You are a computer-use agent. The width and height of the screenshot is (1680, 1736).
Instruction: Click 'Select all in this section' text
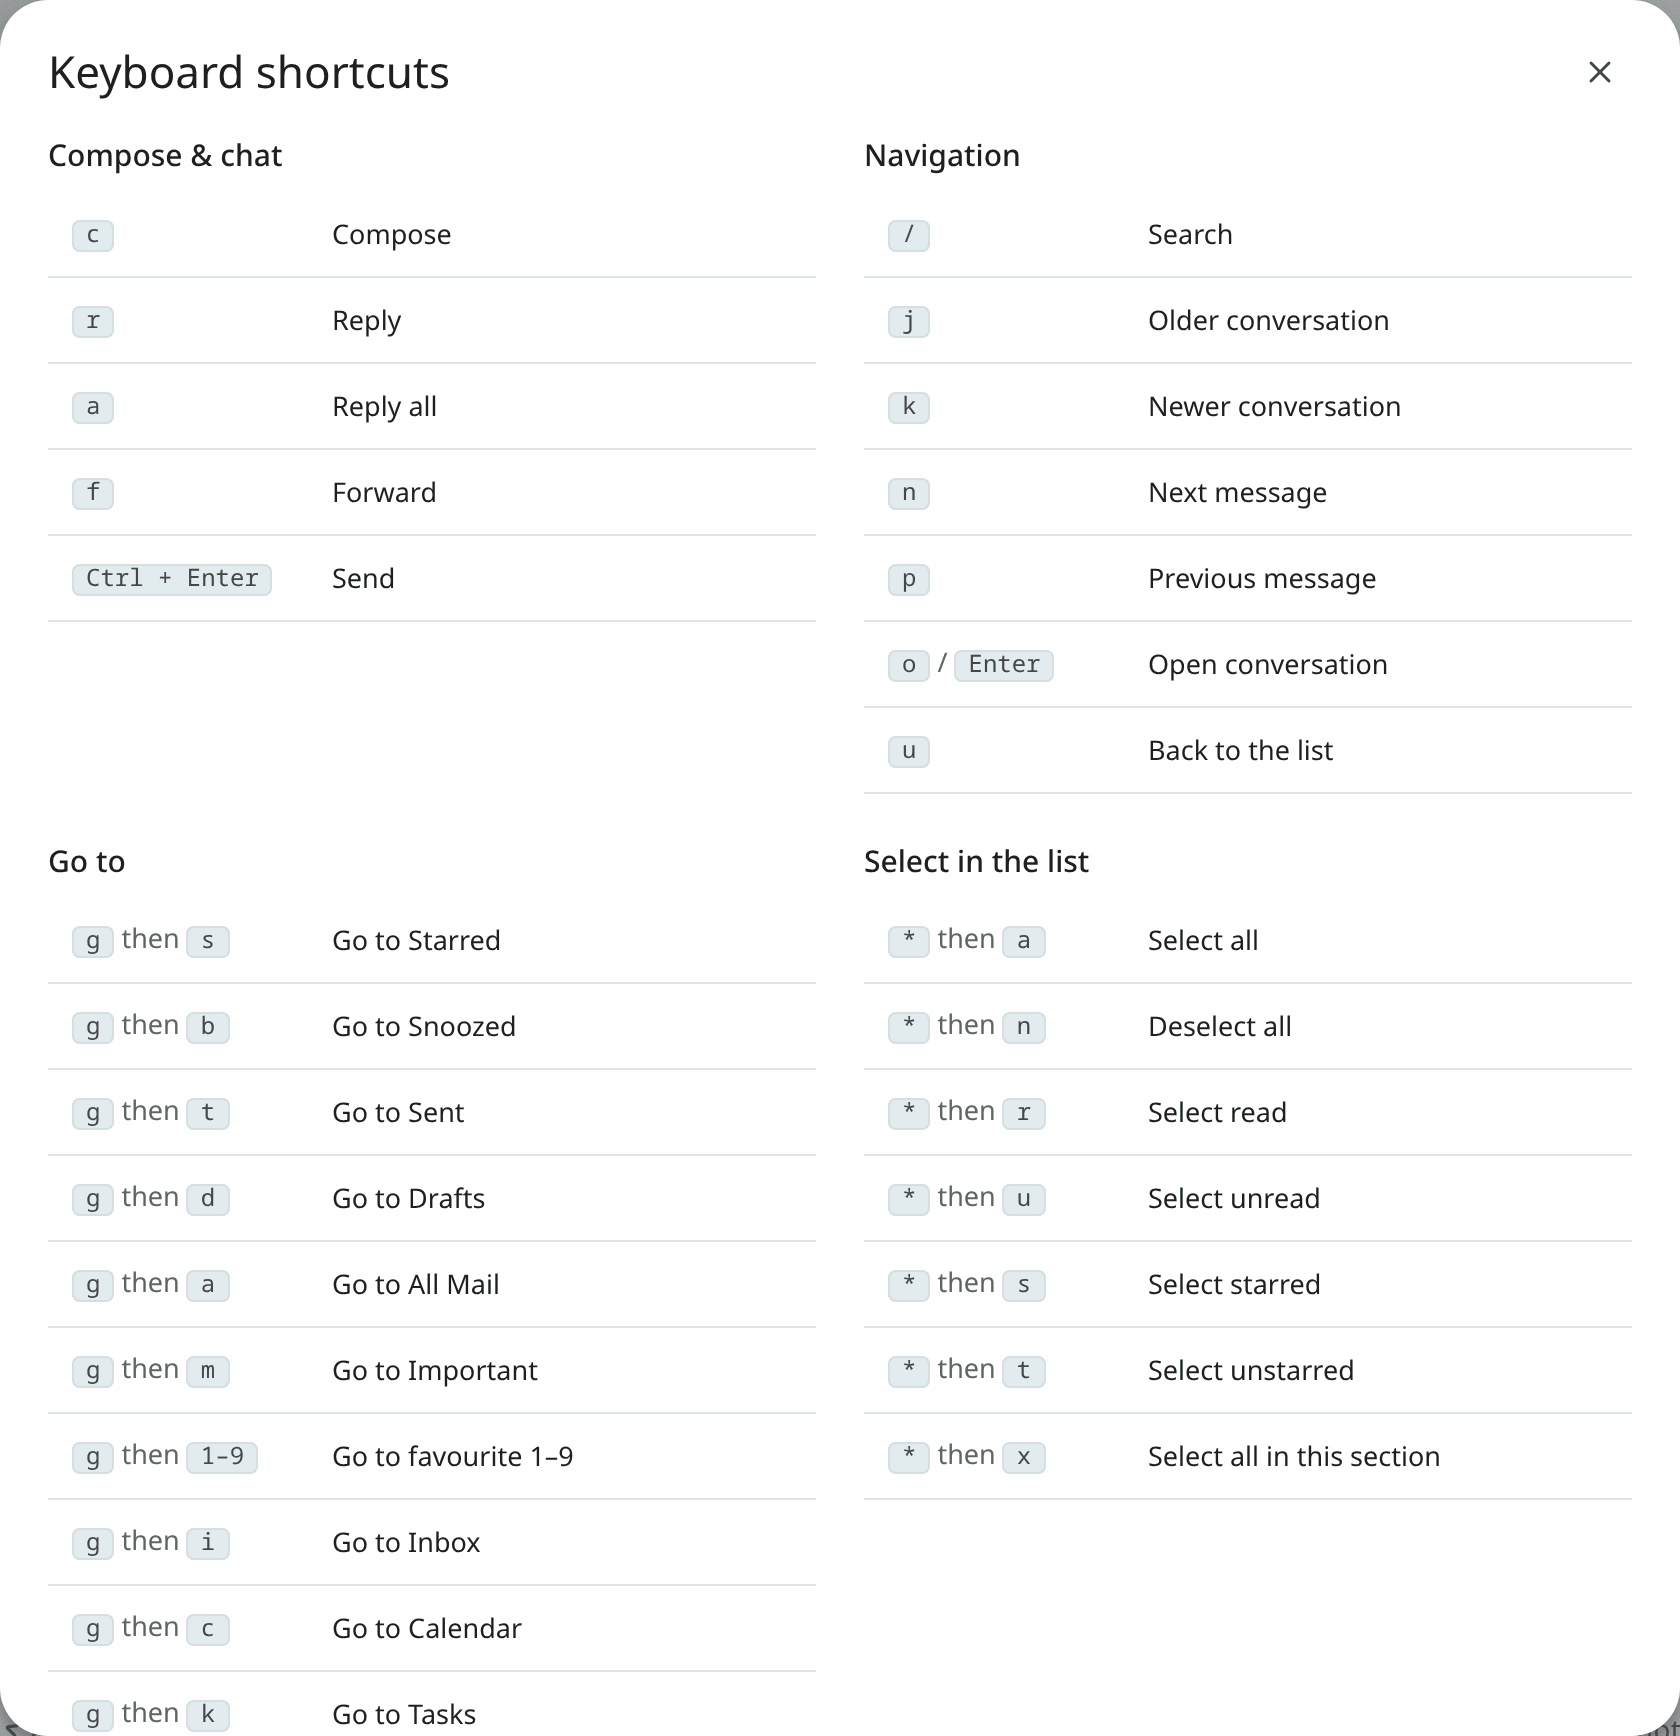(x=1294, y=1457)
